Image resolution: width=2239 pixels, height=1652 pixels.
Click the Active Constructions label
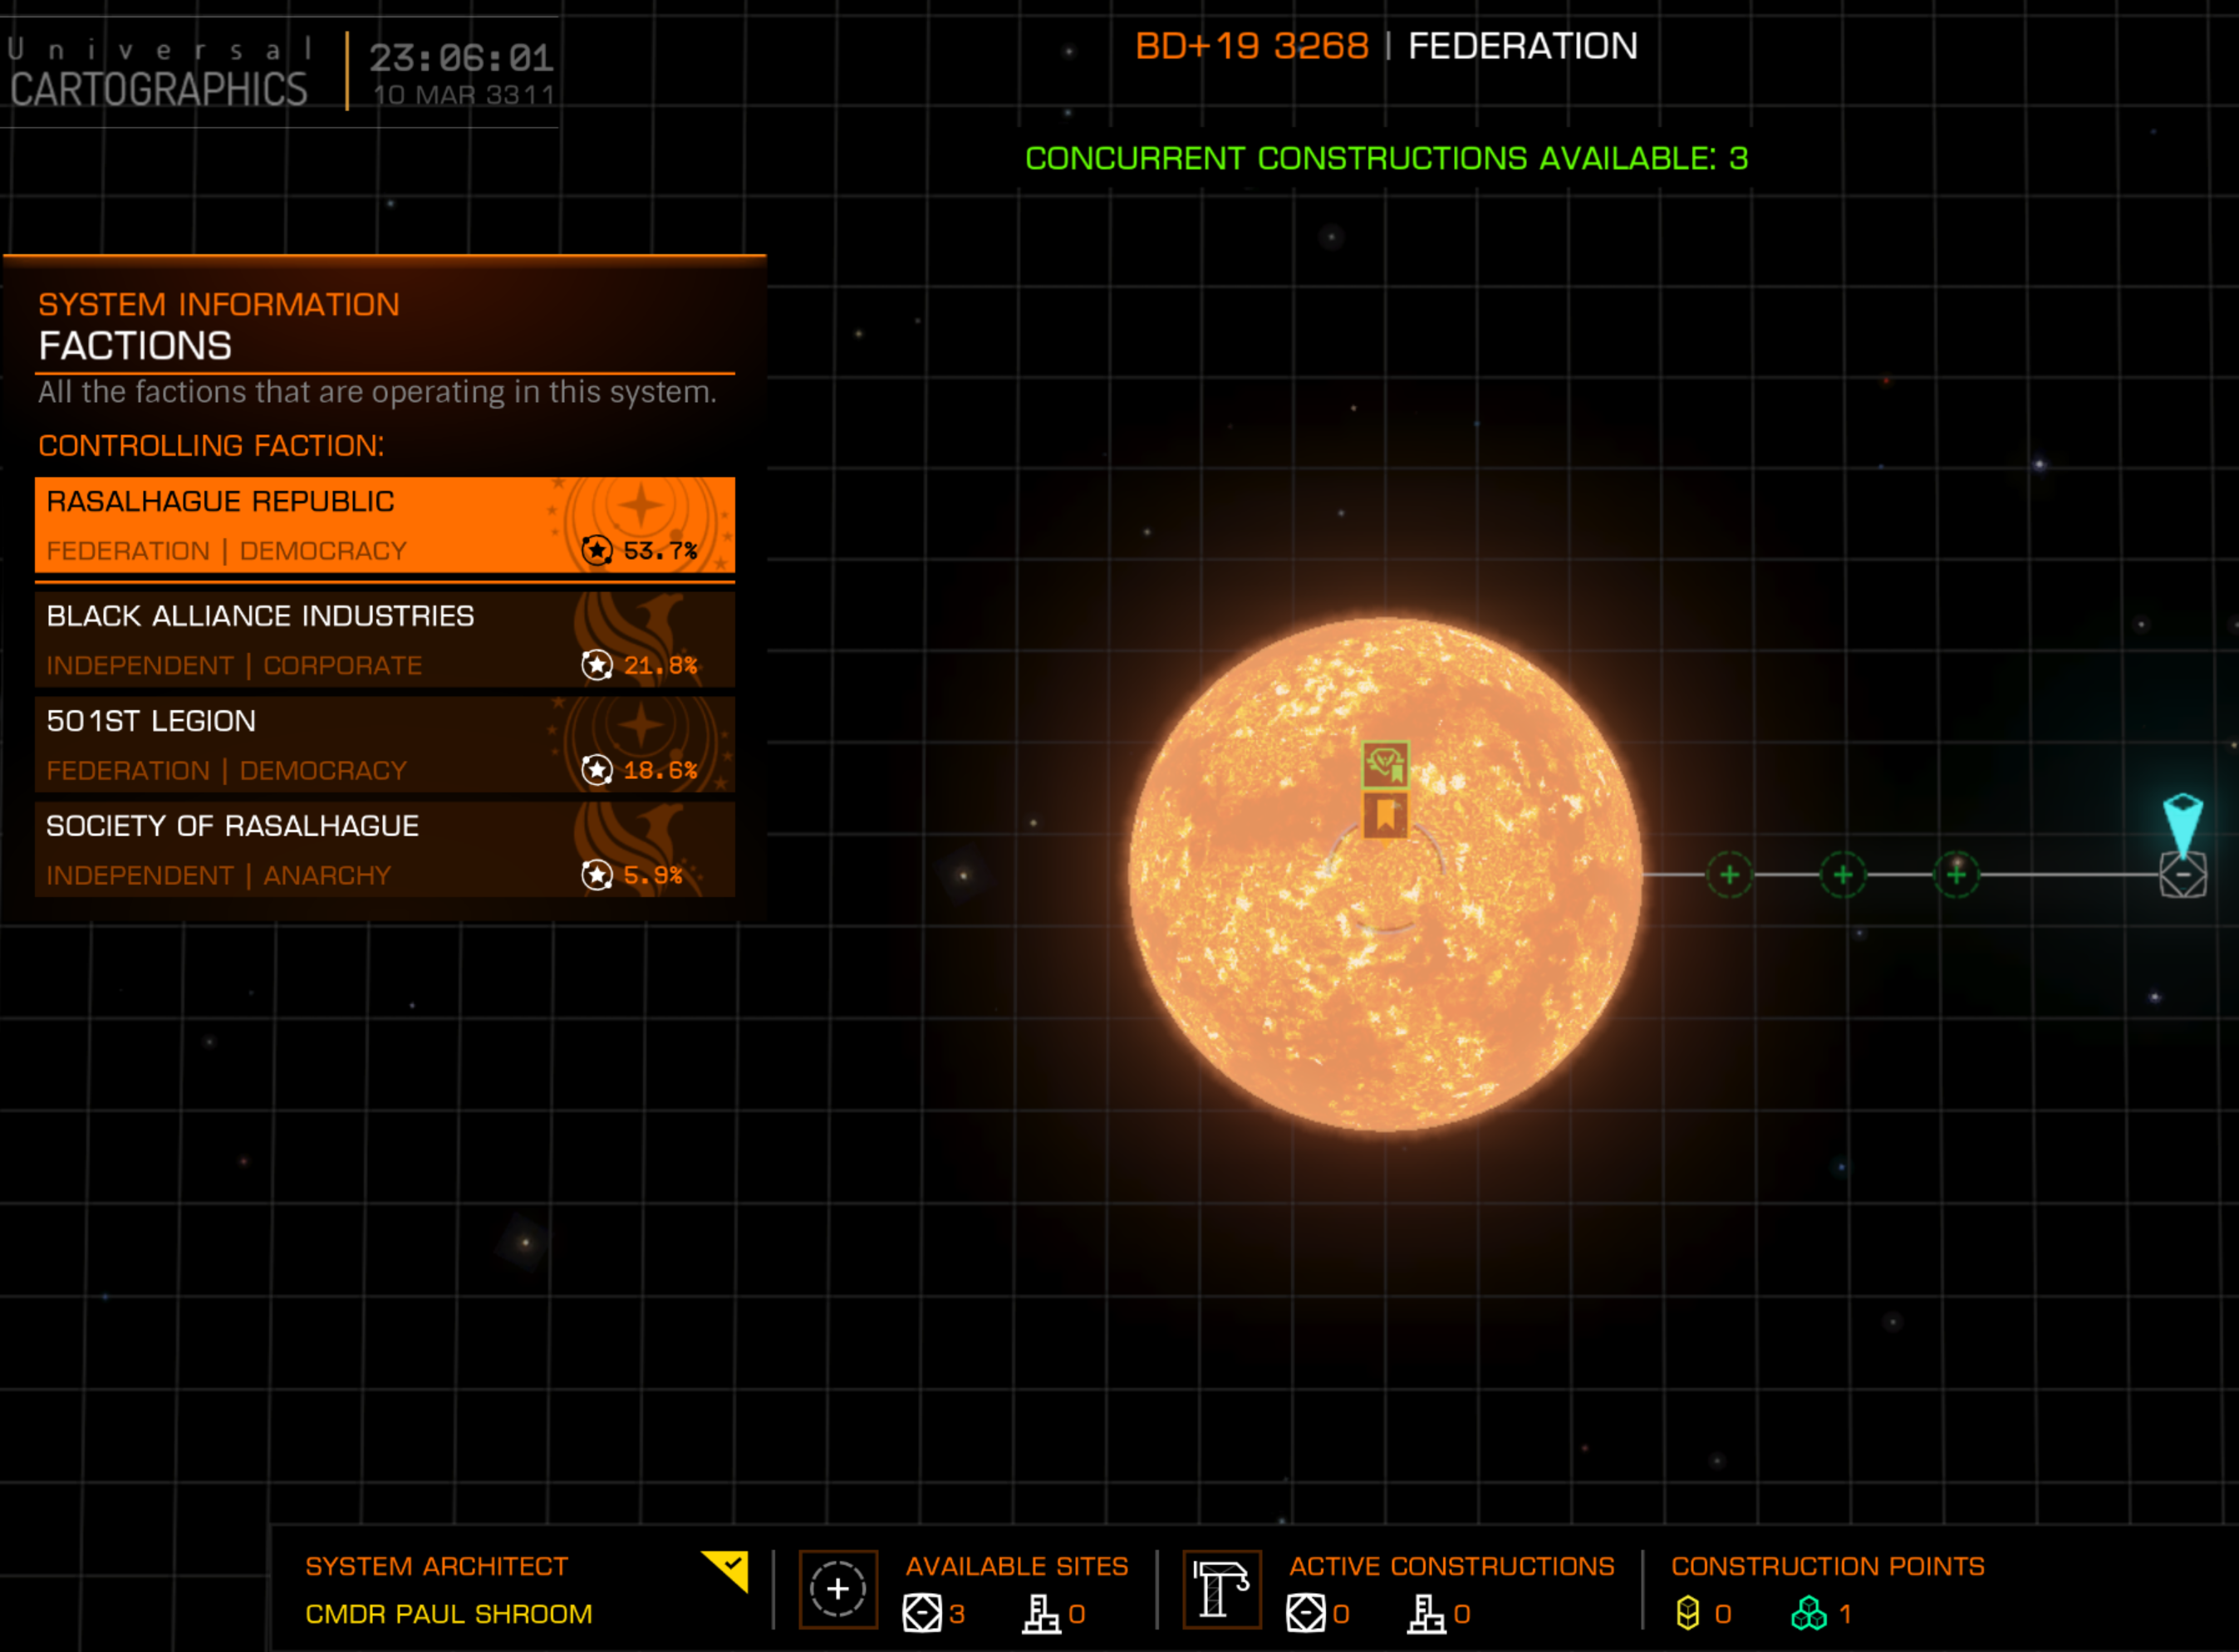click(x=1452, y=1566)
